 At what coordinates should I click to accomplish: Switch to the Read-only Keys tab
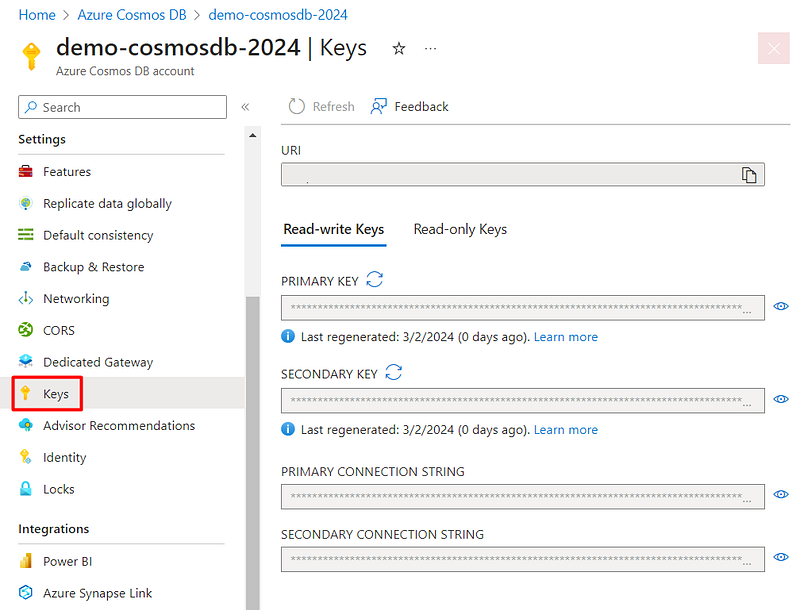pyautogui.click(x=460, y=230)
